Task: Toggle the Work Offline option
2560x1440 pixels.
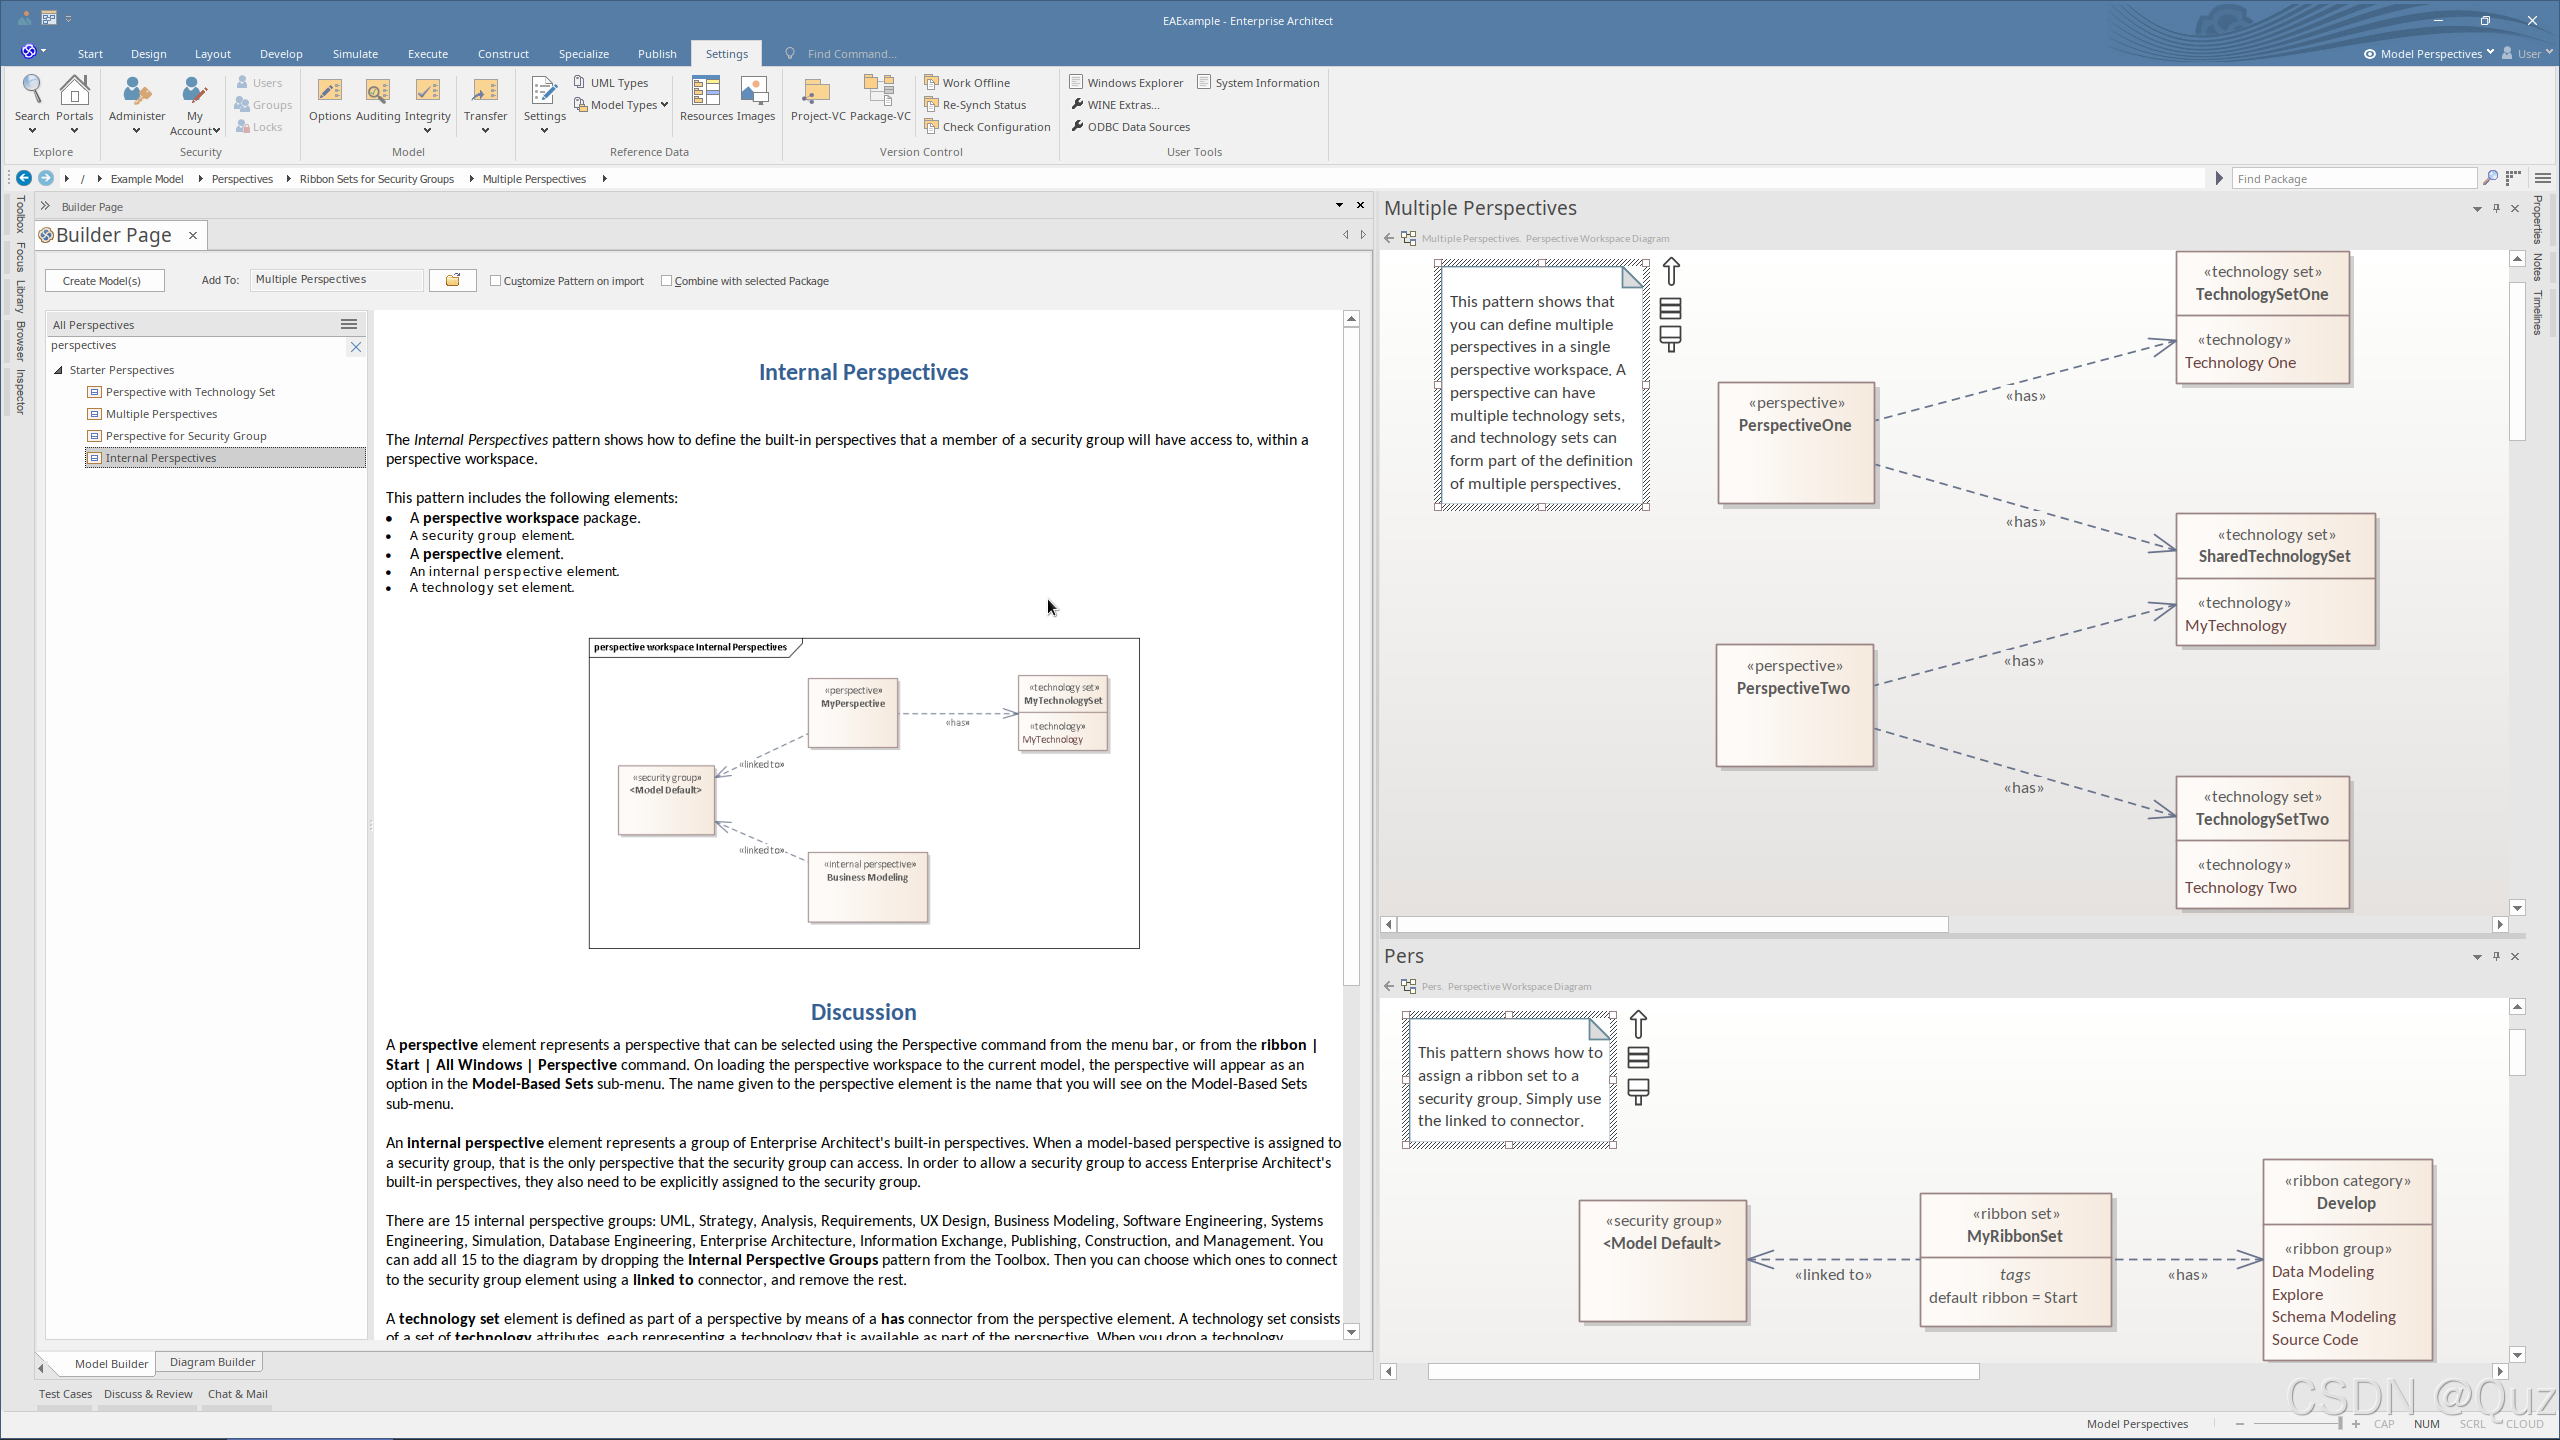Action: click(975, 83)
